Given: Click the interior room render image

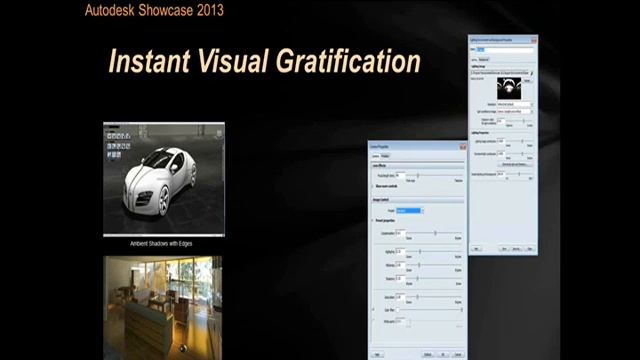Looking at the screenshot, I should 162,308.
